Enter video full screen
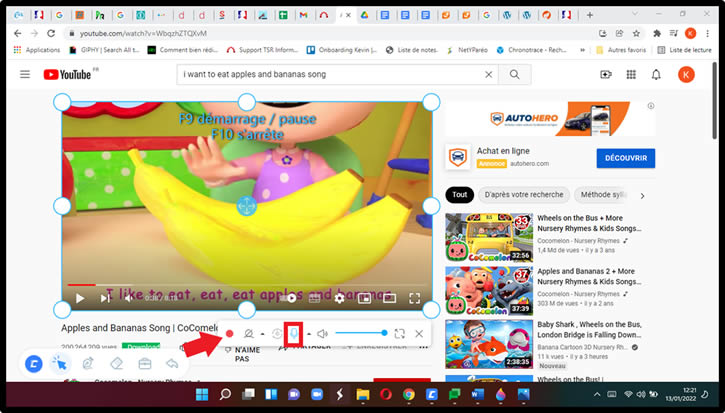Viewport: 725px width, 413px height. coord(415,299)
